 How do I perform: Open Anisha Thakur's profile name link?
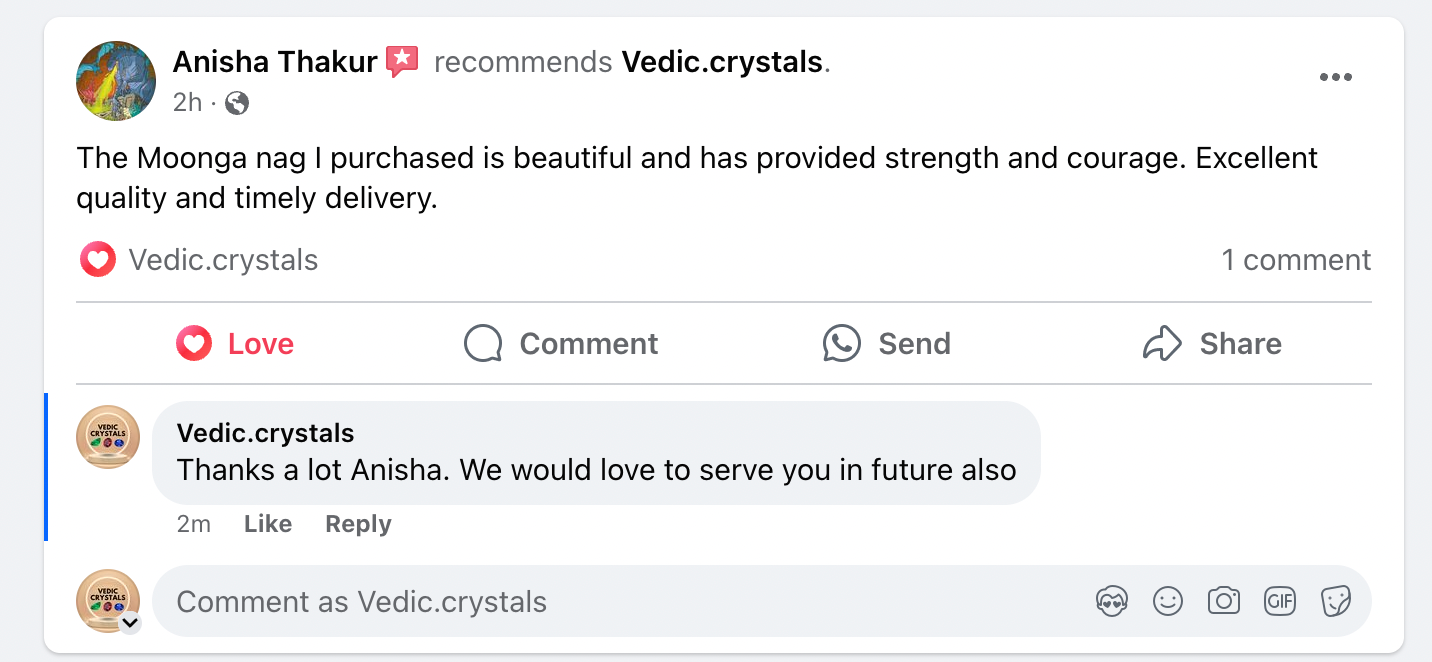coord(275,62)
